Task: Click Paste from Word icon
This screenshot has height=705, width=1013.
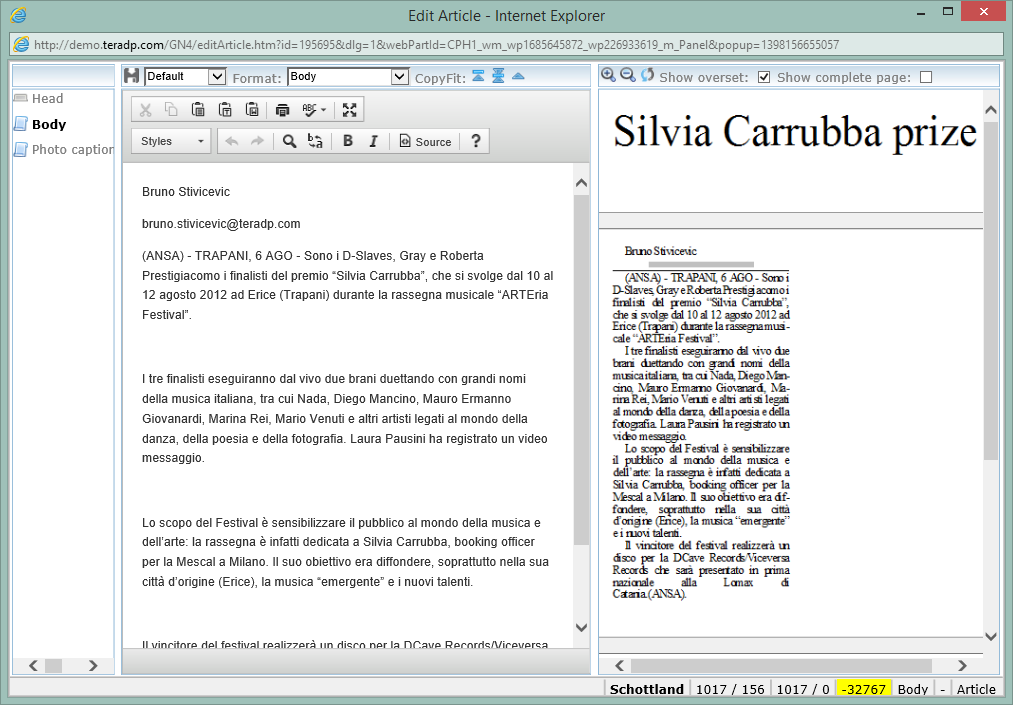Action: pos(252,110)
